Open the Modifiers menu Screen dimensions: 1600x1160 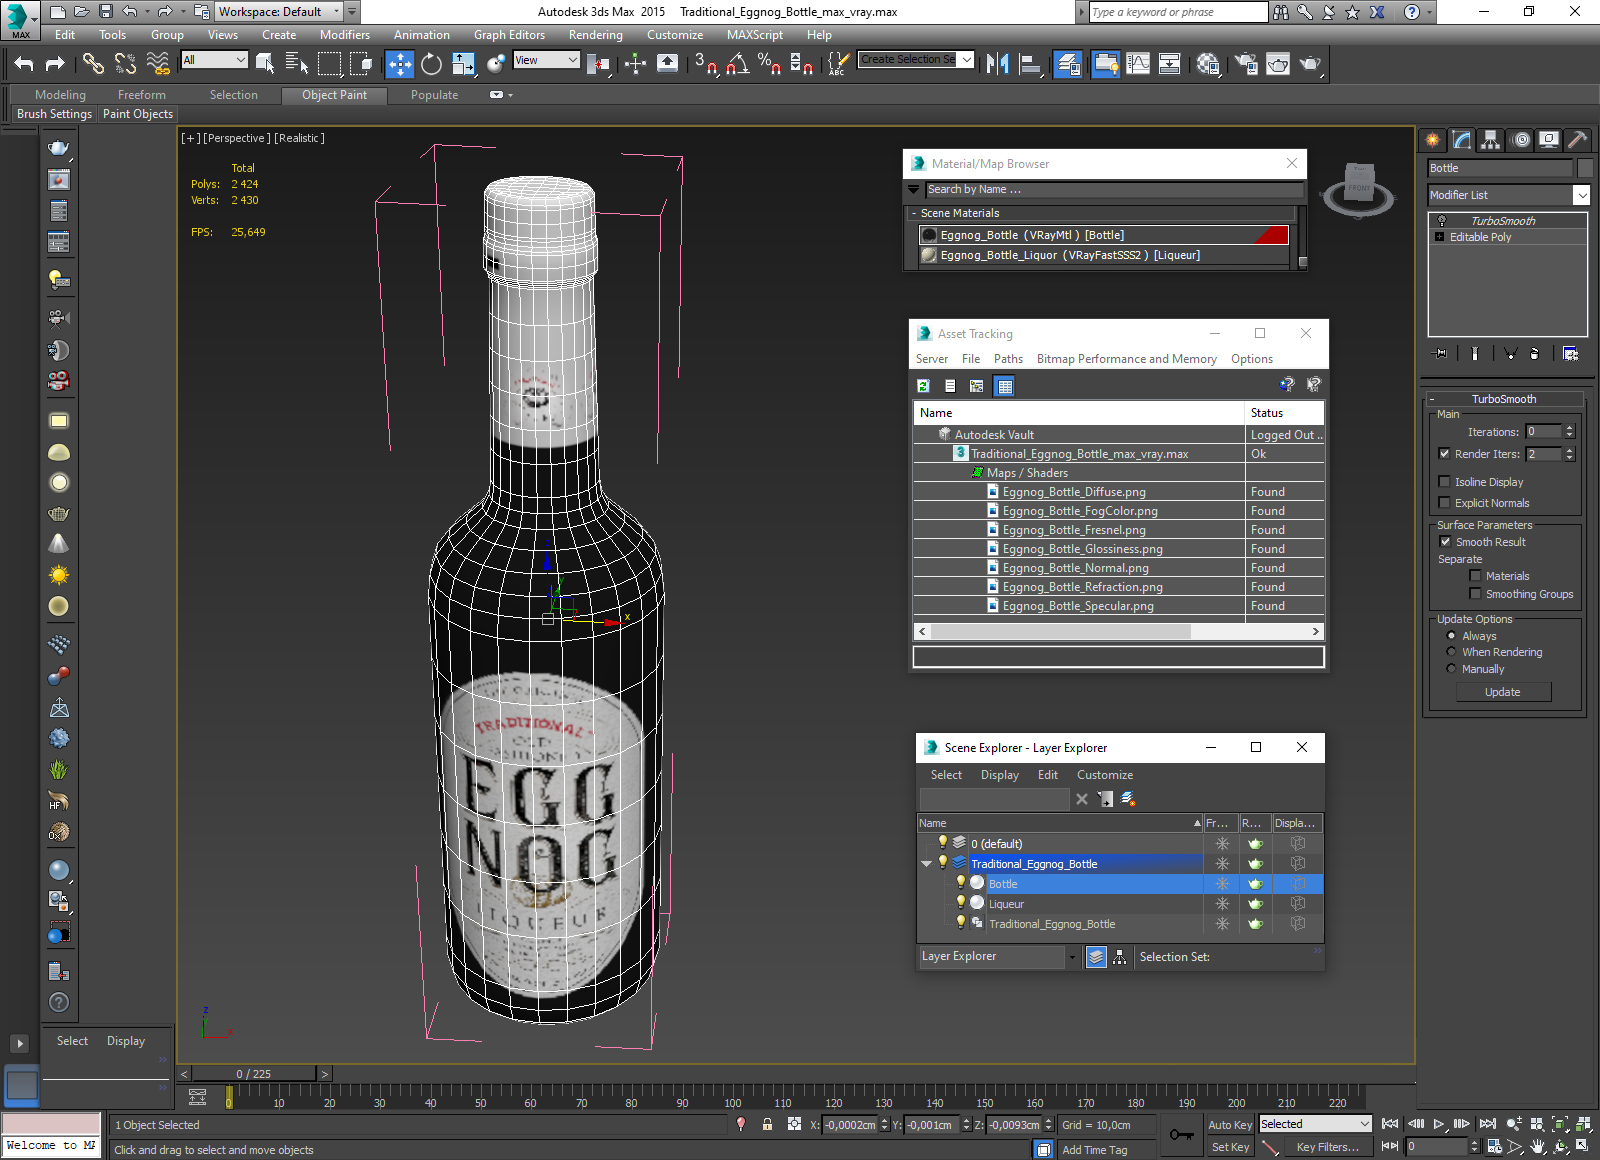[x=345, y=35]
